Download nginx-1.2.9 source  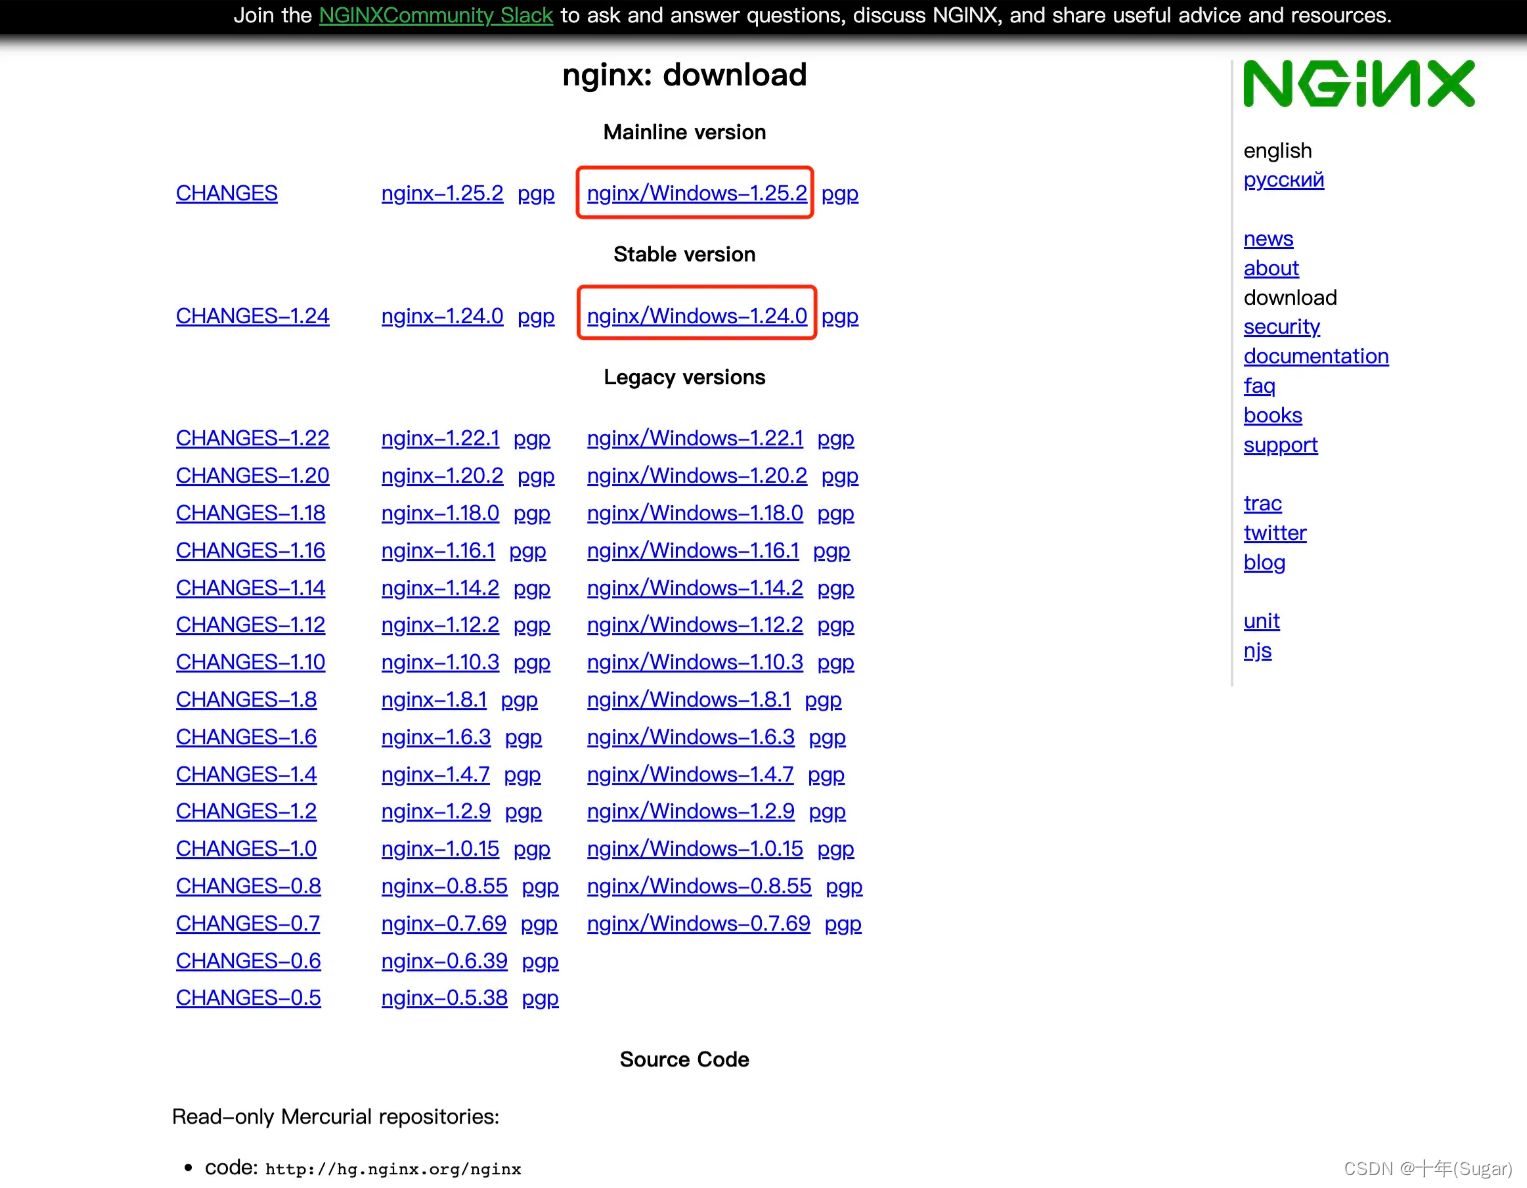[x=436, y=812]
